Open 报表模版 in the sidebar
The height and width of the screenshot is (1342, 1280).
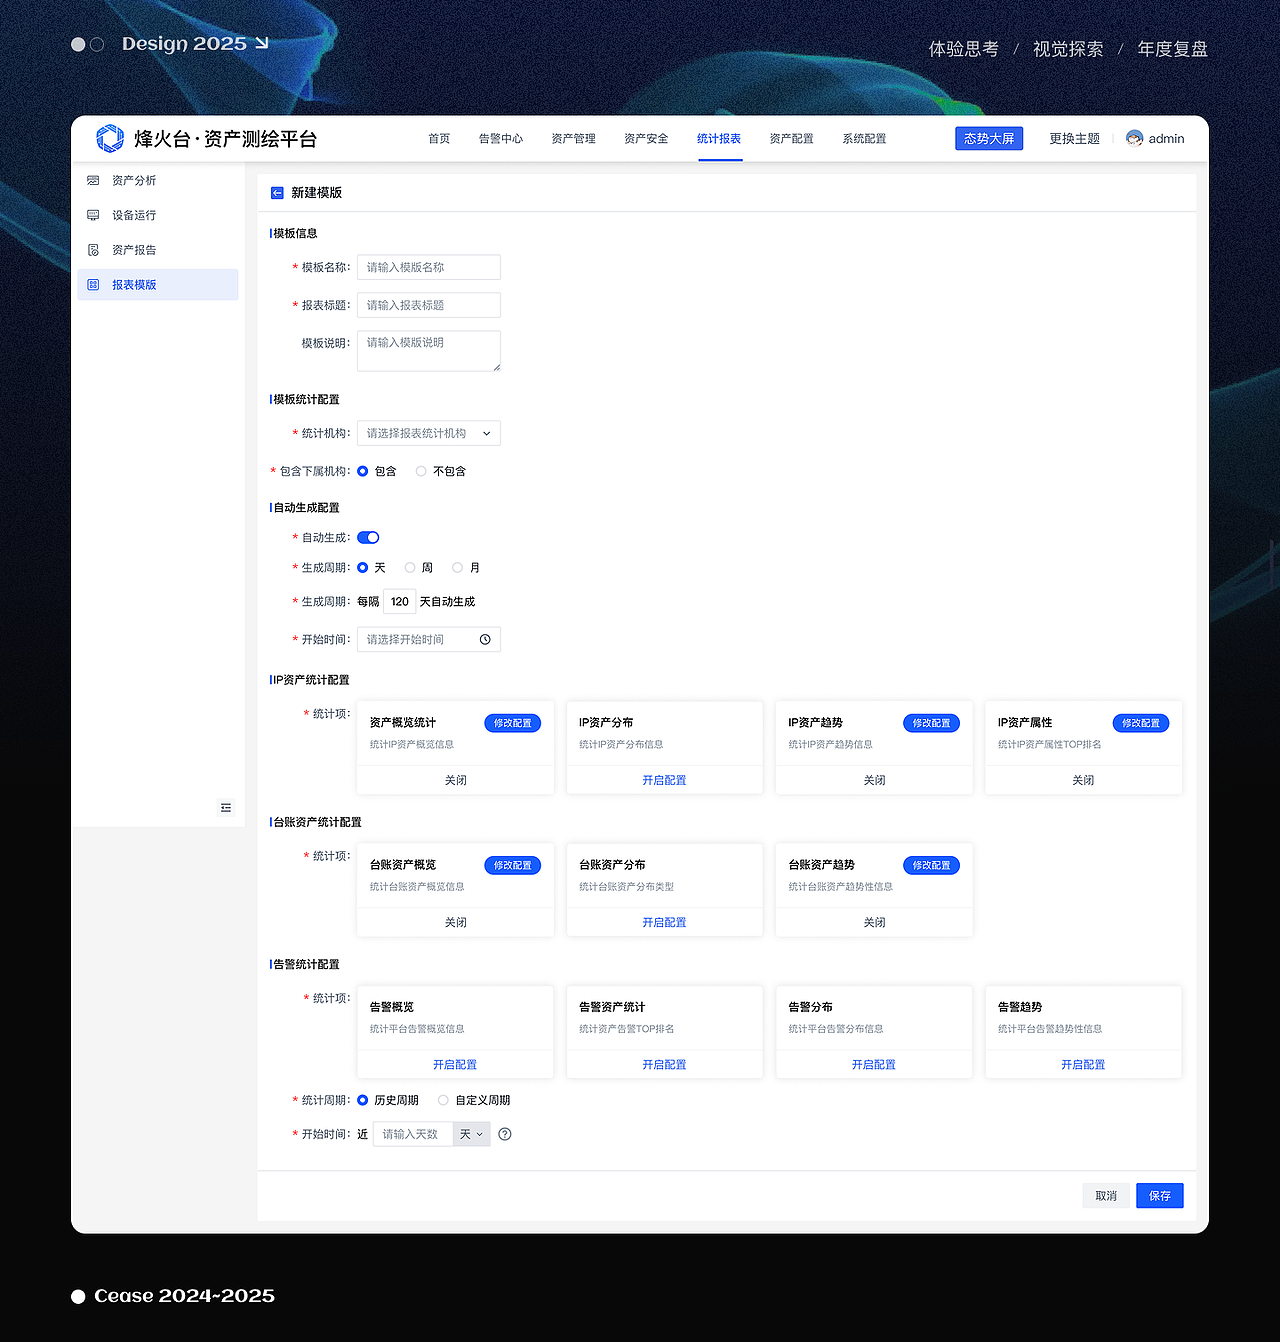pos(158,285)
